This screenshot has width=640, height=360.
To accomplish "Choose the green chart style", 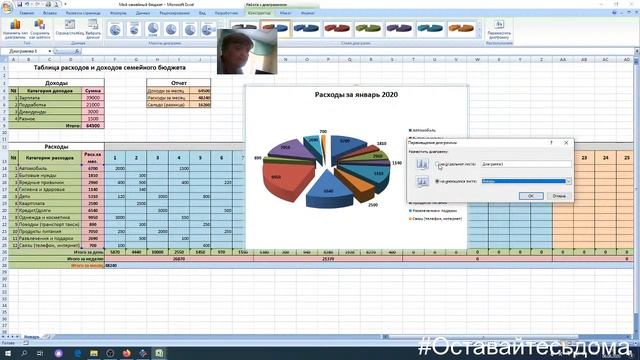I will (x=368, y=29).
